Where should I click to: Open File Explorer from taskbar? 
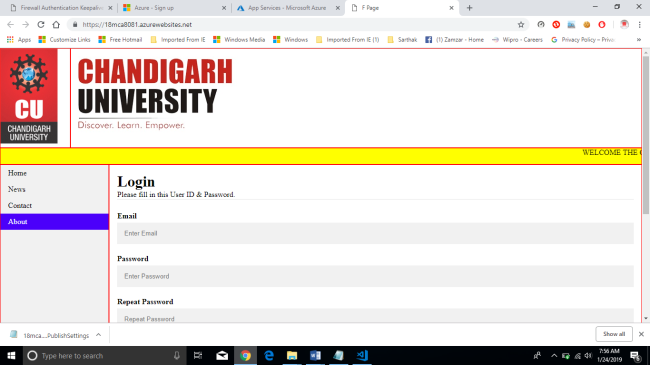[x=292, y=355]
